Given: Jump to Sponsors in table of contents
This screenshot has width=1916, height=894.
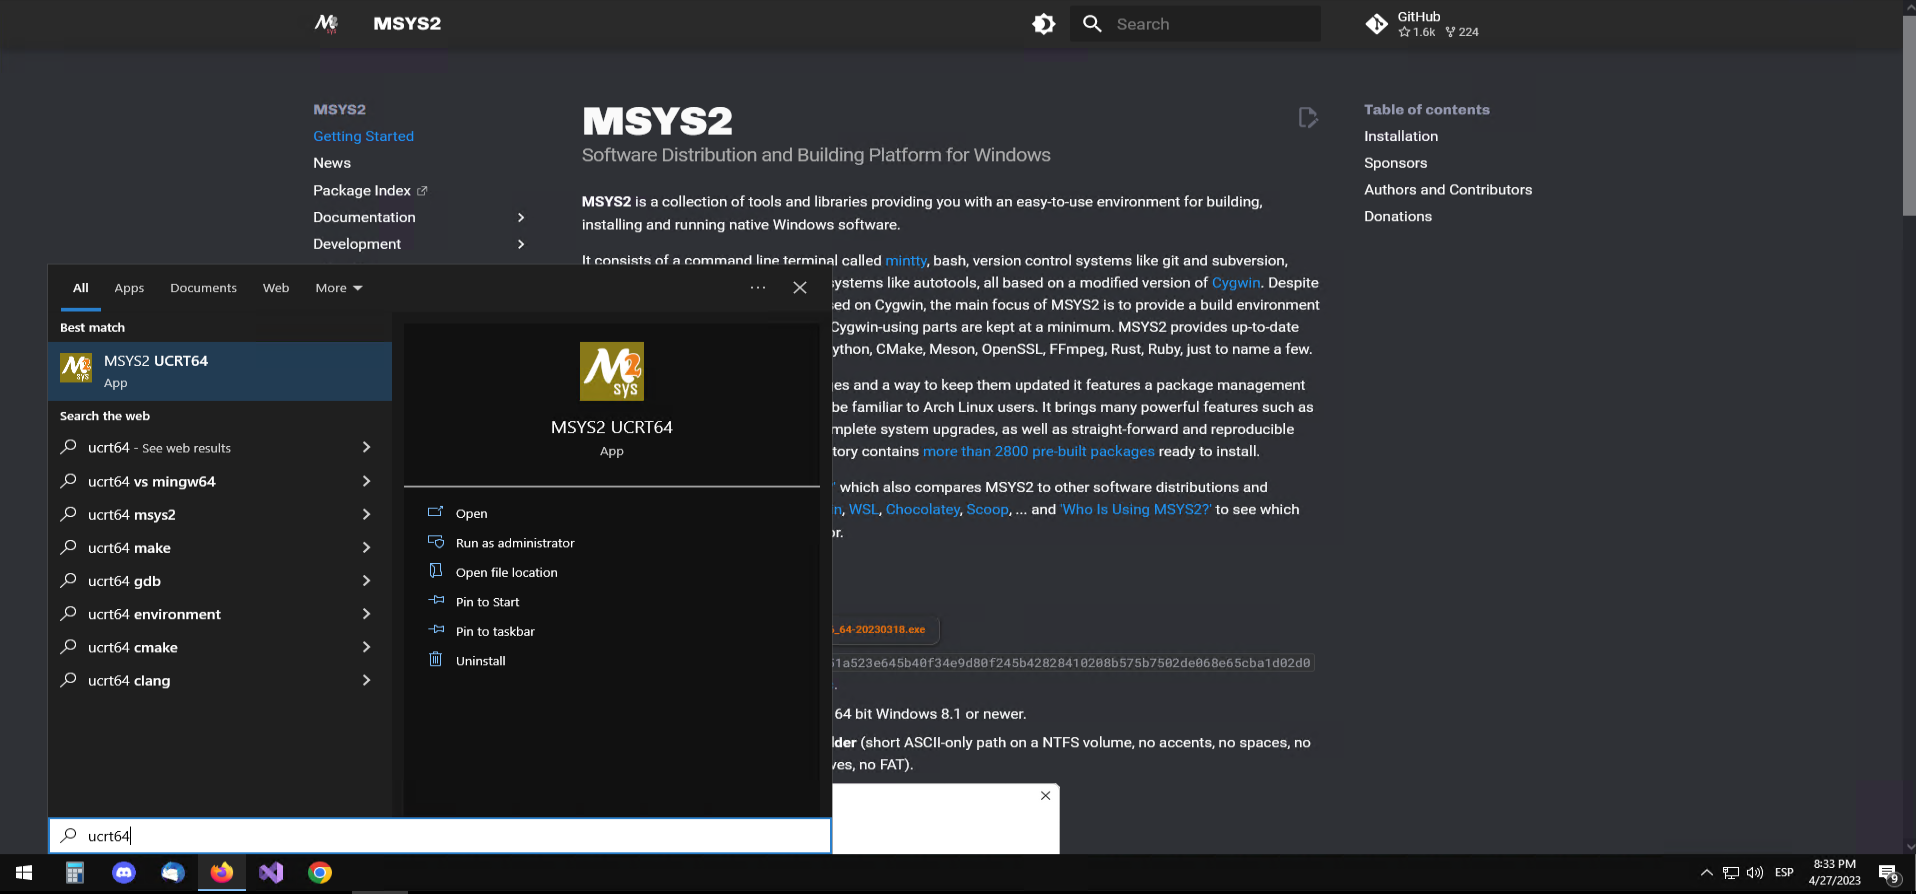Looking at the screenshot, I should coord(1395,163).
